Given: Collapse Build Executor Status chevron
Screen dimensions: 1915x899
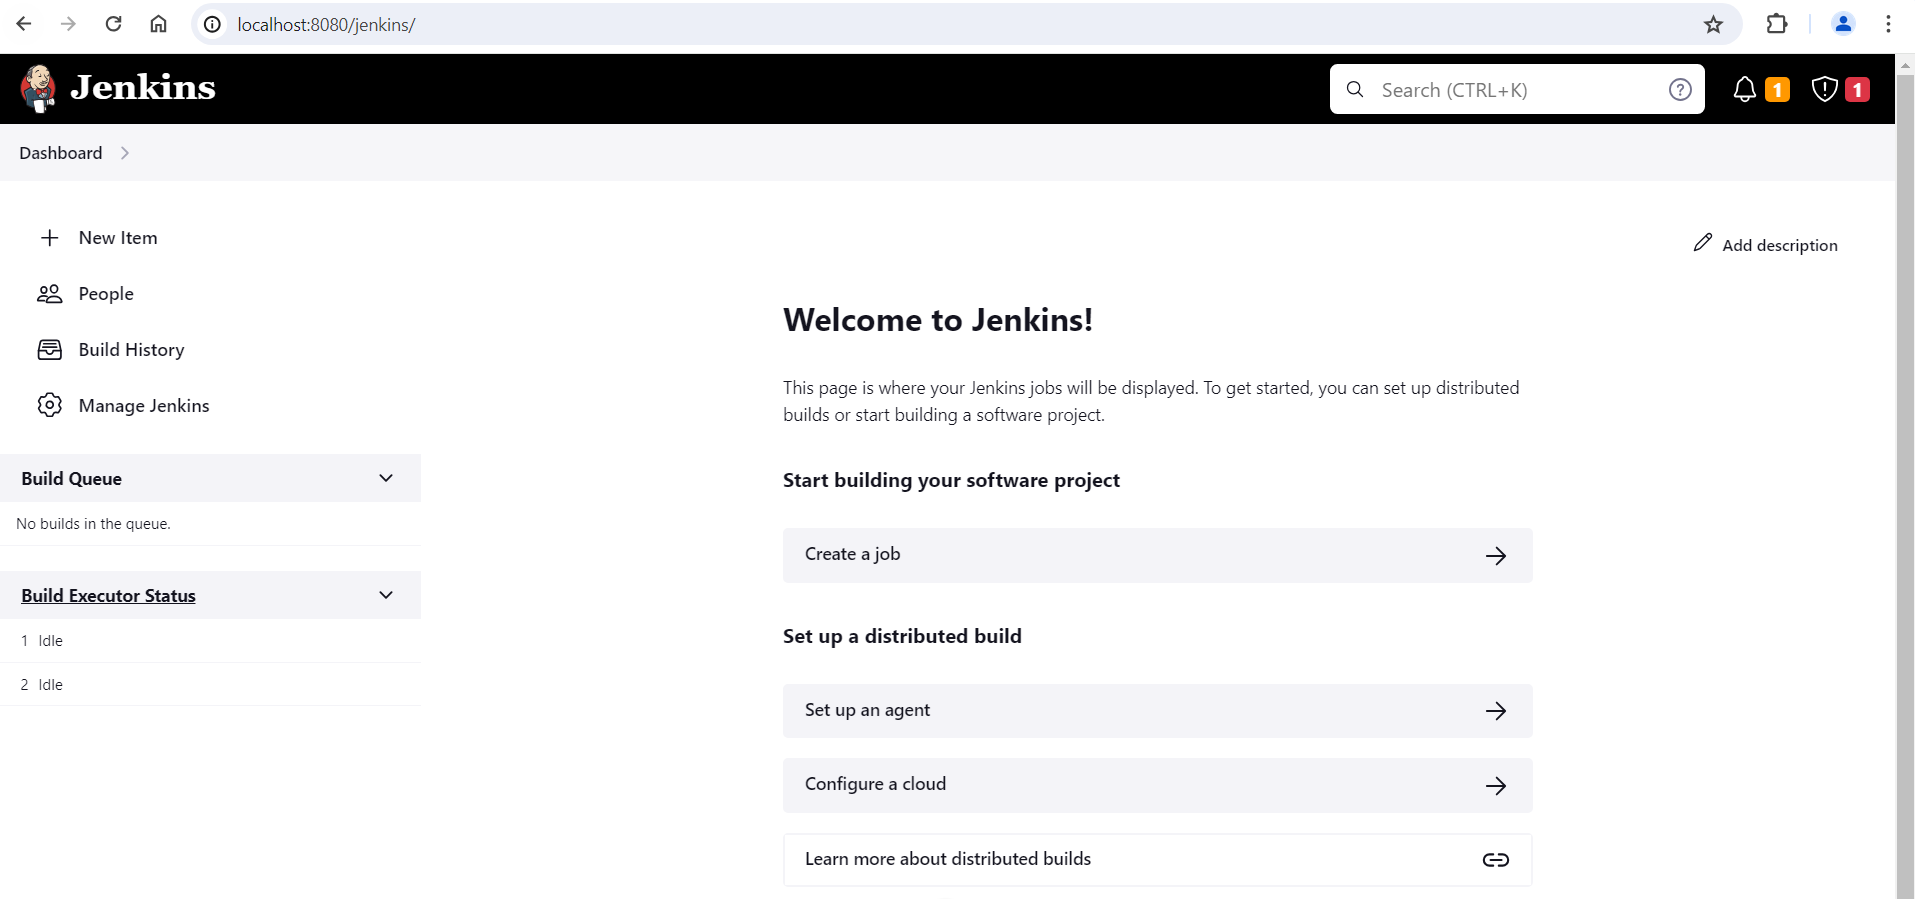Looking at the screenshot, I should coord(386,595).
